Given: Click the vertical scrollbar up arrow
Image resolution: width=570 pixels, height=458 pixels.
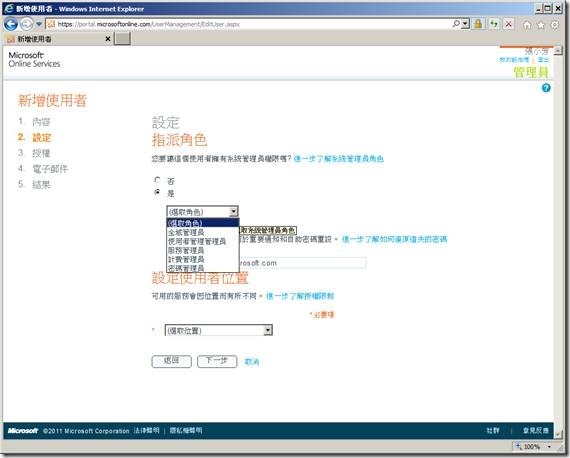Looking at the screenshot, I should pos(558,50).
